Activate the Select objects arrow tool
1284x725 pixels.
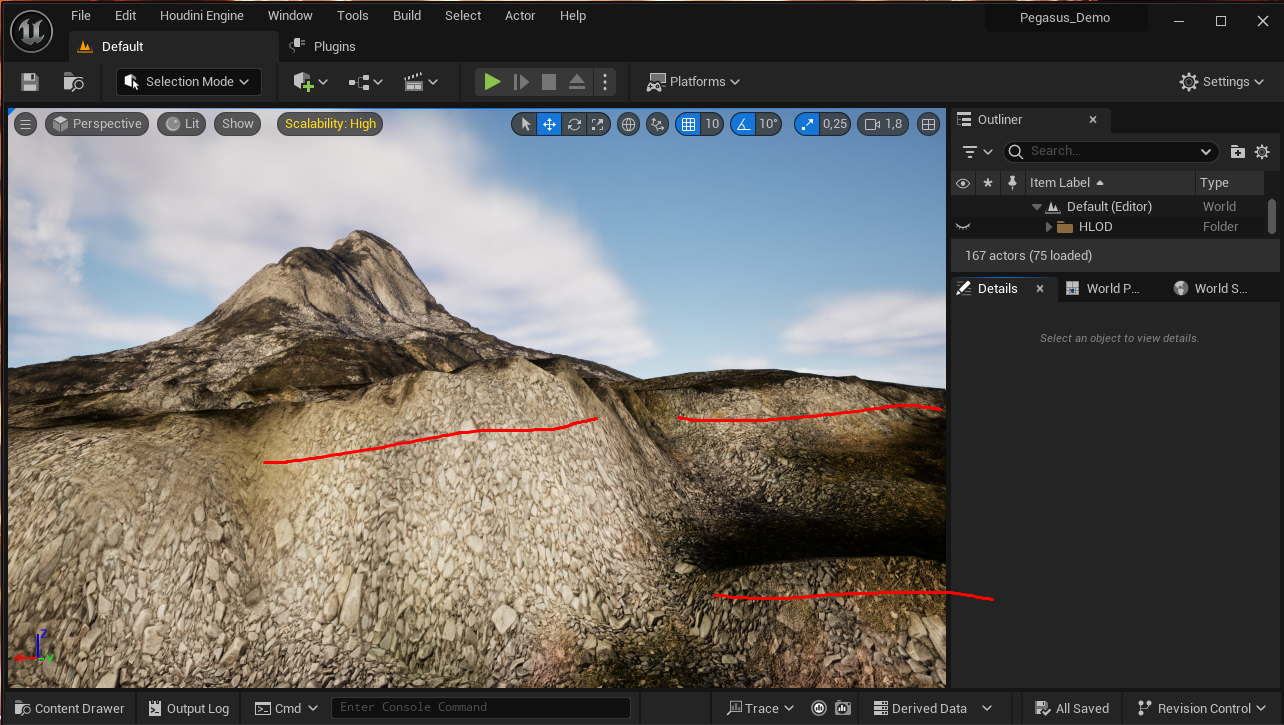525,124
